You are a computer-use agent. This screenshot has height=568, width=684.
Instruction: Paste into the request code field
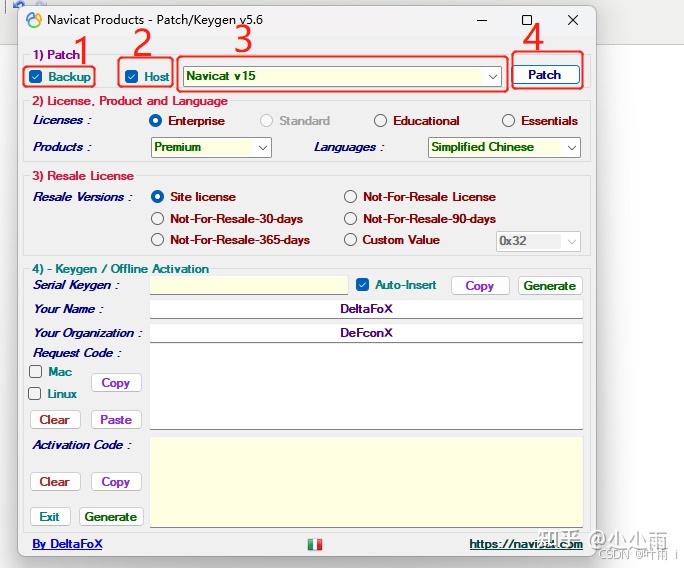116,420
